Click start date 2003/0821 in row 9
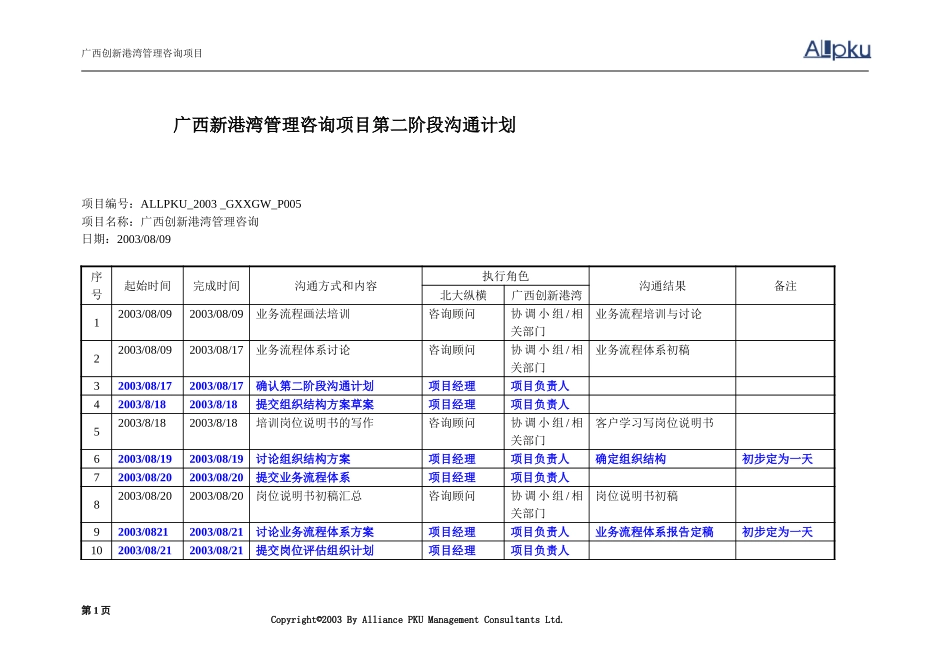The height and width of the screenshot is (672, 950). 143,532
